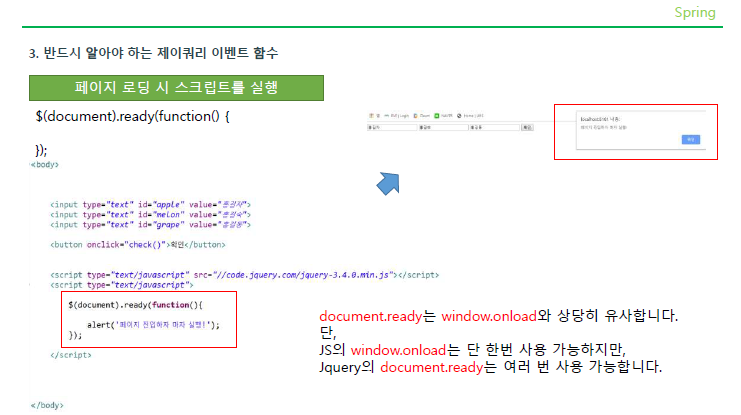Click the heading '3. 반드시 알아야 하는 제이쿼리 이벤트 함수'
Screen dimensions: 741x415
click(x=154, y=52)
